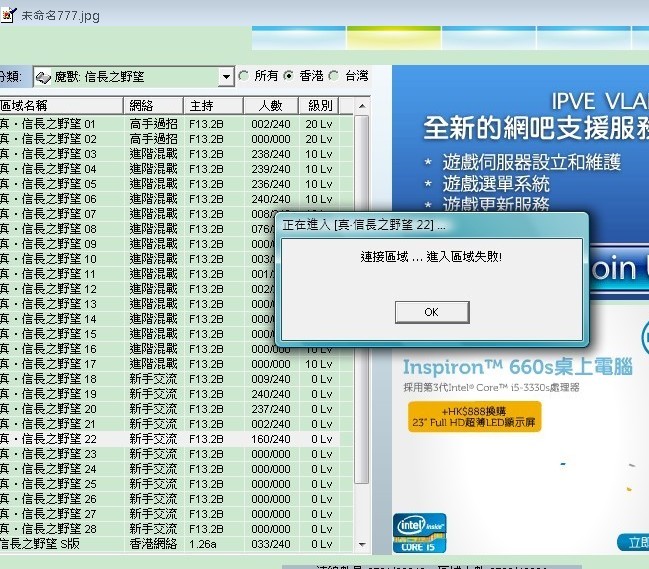
Task: Click the +HK$888換購 orange offer button
Action: (x=474, y=417)
